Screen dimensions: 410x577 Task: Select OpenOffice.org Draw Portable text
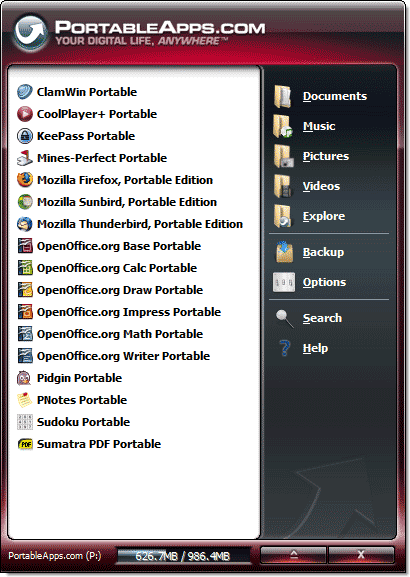click(x=120, y=290)
